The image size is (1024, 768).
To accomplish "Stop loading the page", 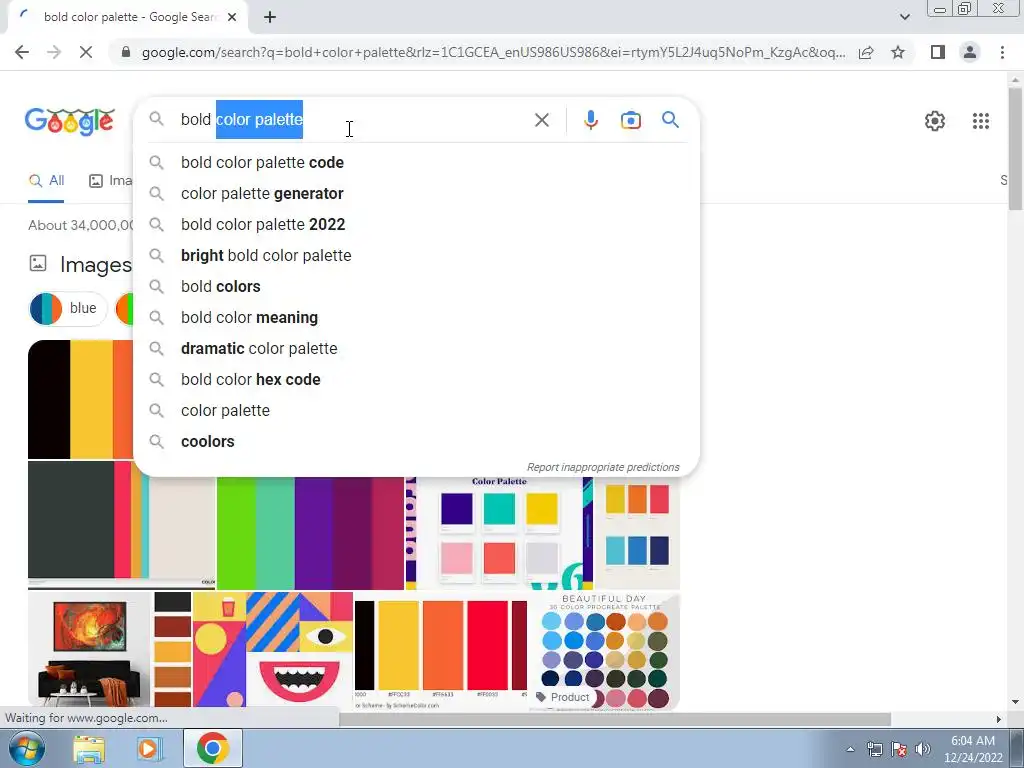I will [86, 52].
